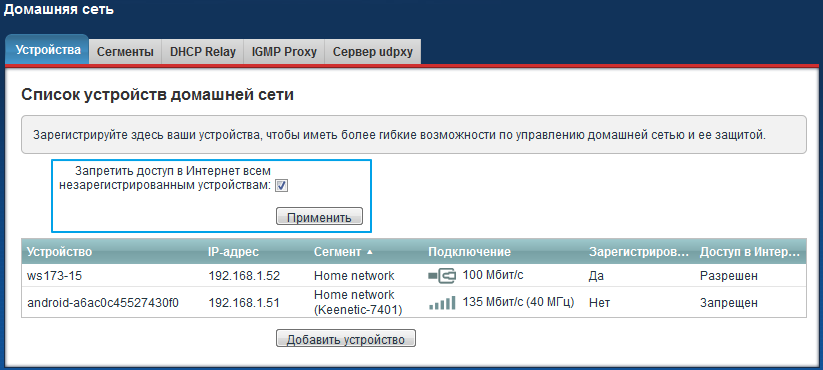The image size is (823, 370).
Task: Go to the Сервер udpxy tab
Action: tap(373, 52)
